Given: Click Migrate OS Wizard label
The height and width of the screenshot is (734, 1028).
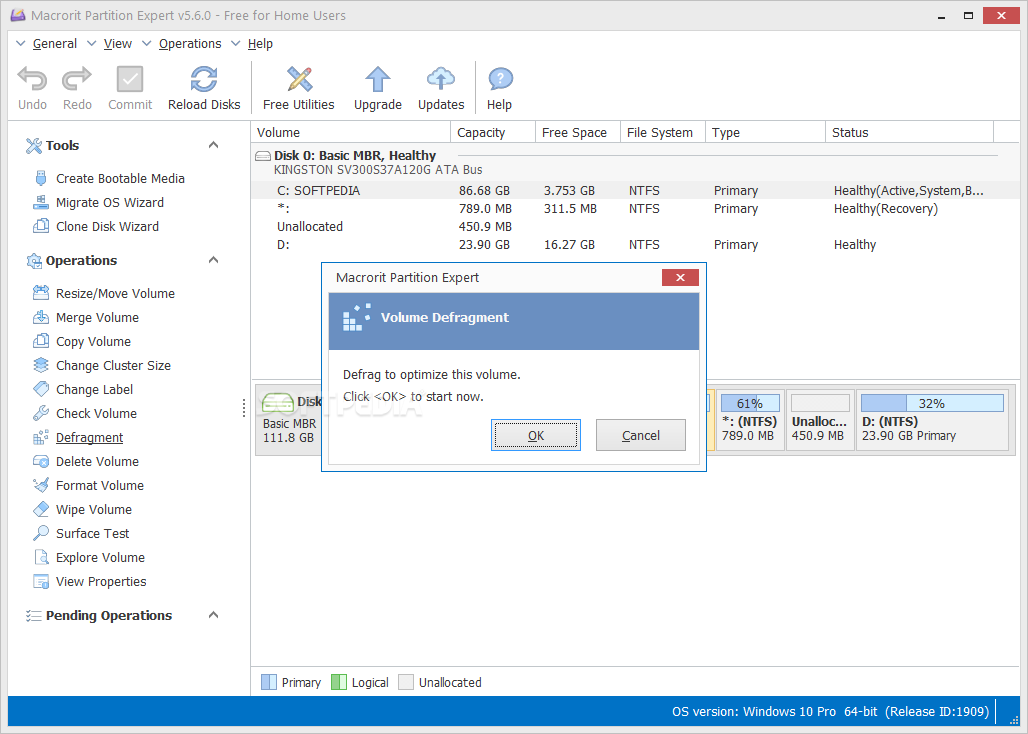Looking at the screenshot, I should coord(109,203).
